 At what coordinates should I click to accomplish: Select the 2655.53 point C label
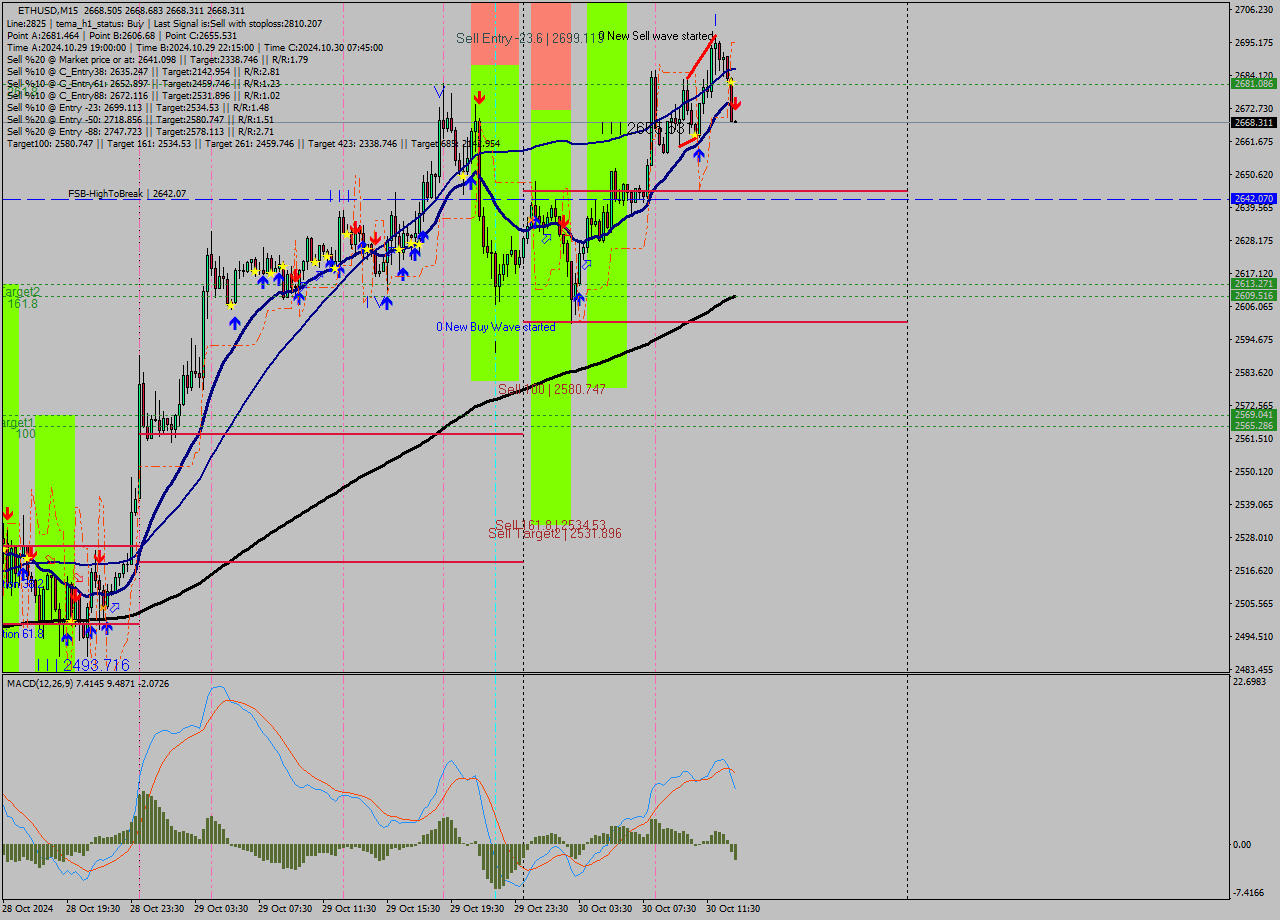click(643, 129)
